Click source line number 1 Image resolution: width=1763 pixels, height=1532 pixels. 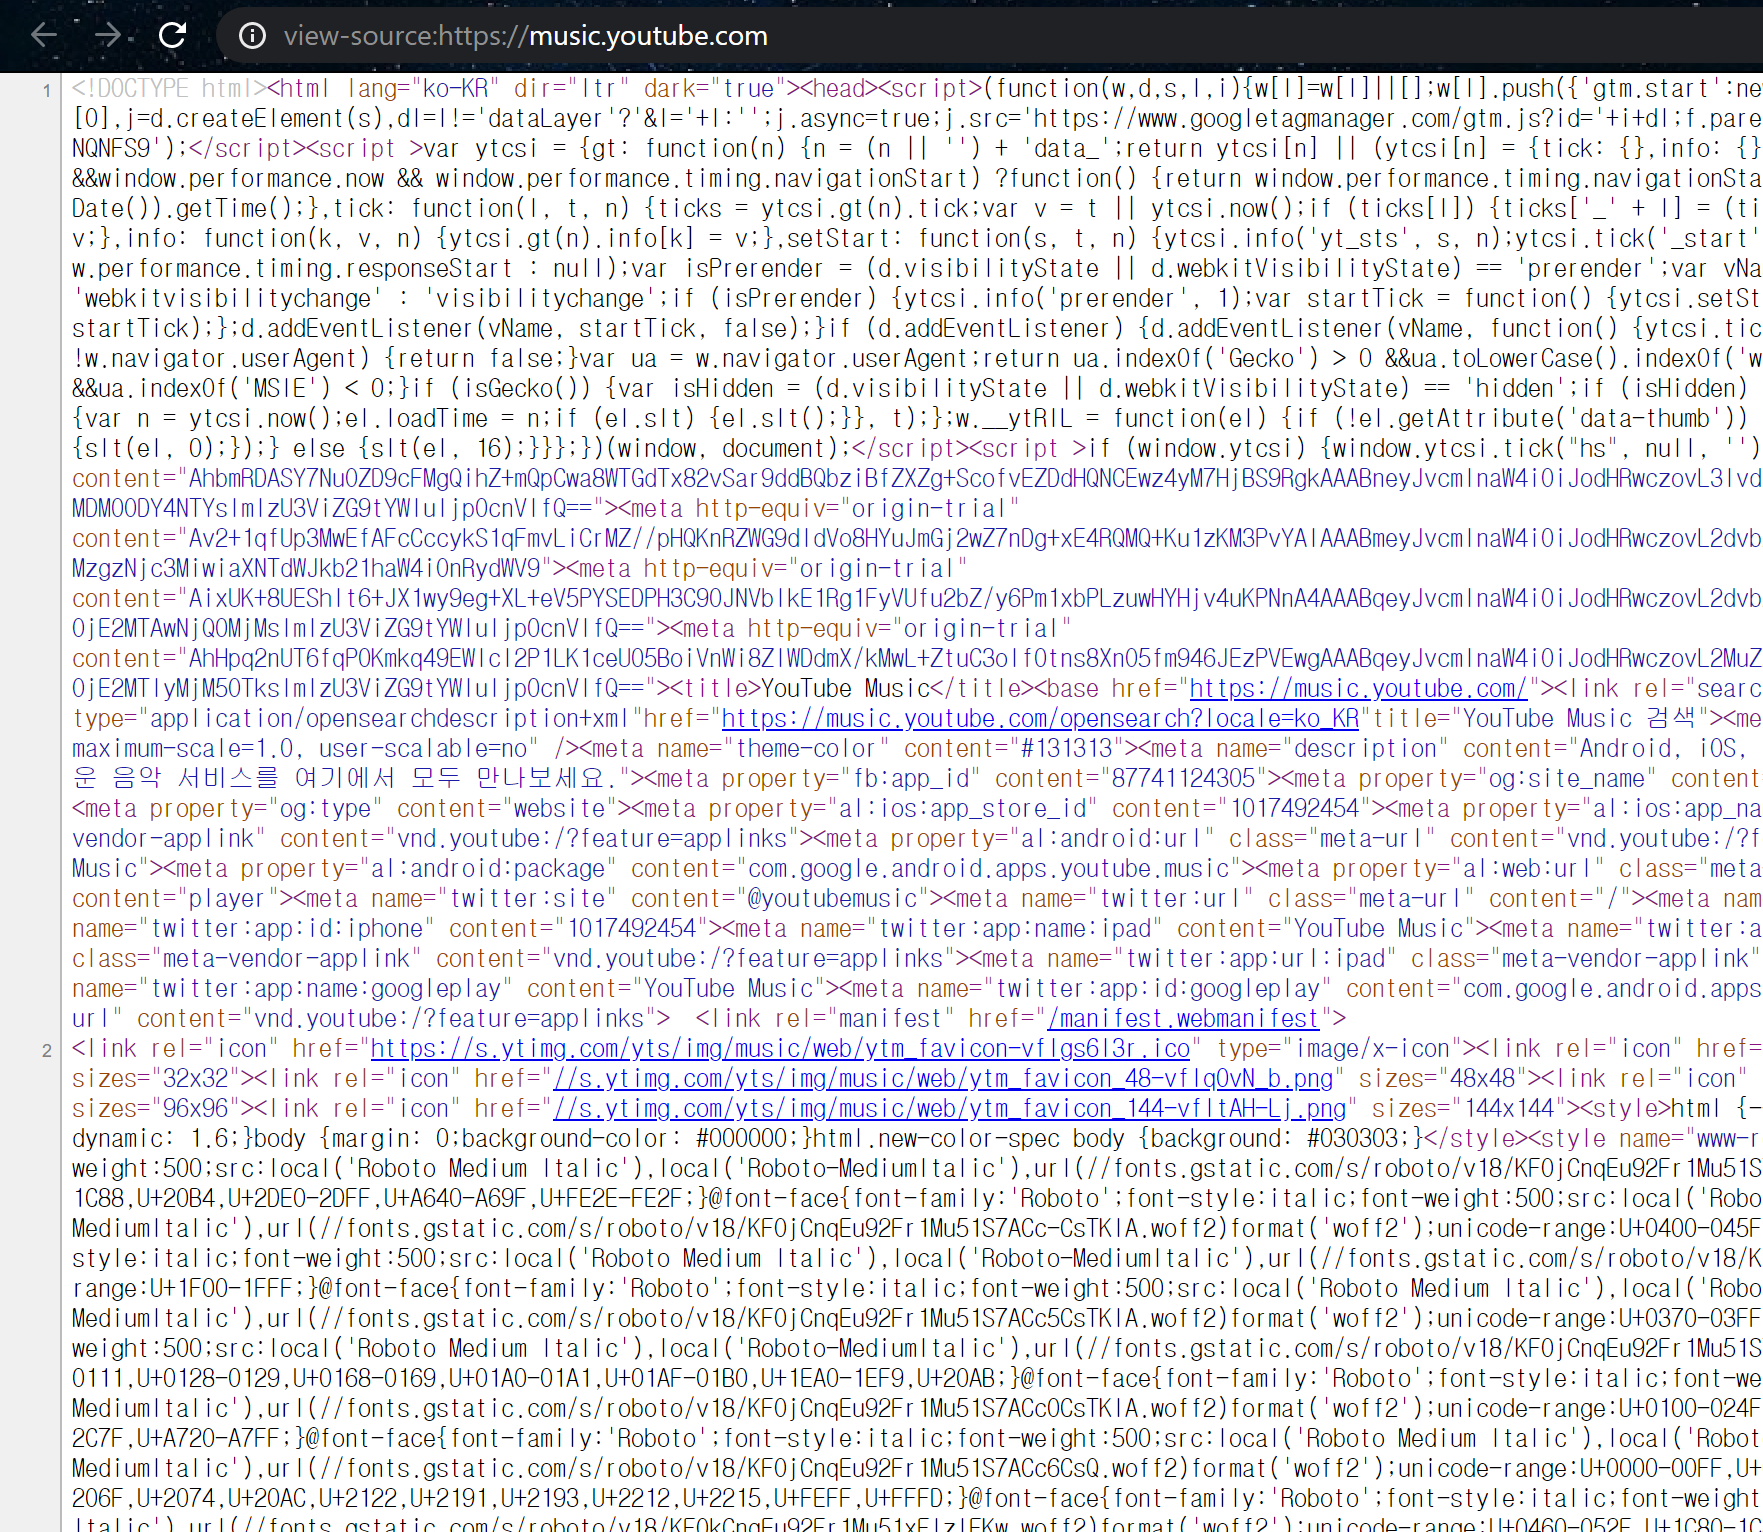click(46, 91)
